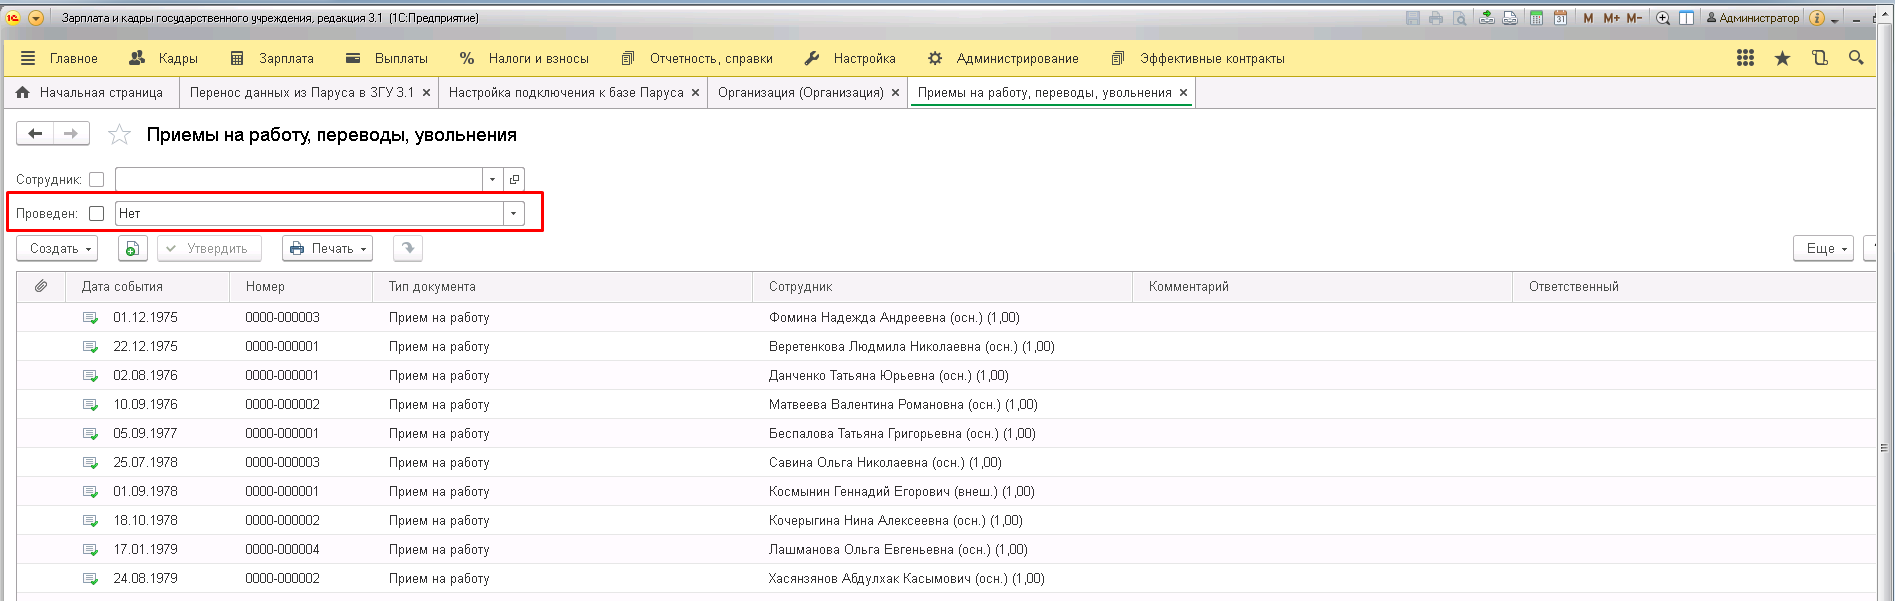1895x601 pixels.
Task: Click the search magnifier in yellow panel
Action: pos(1856,58)
